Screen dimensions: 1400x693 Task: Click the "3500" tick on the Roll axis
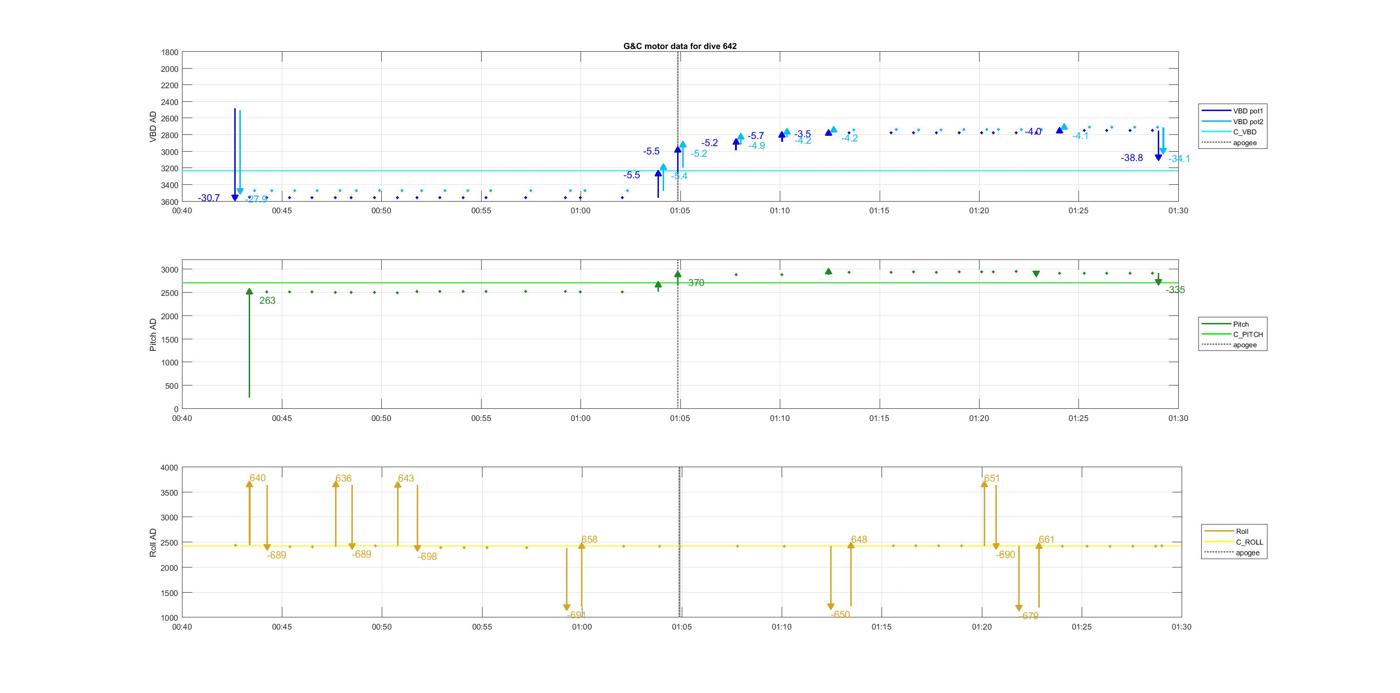[170, 492]
